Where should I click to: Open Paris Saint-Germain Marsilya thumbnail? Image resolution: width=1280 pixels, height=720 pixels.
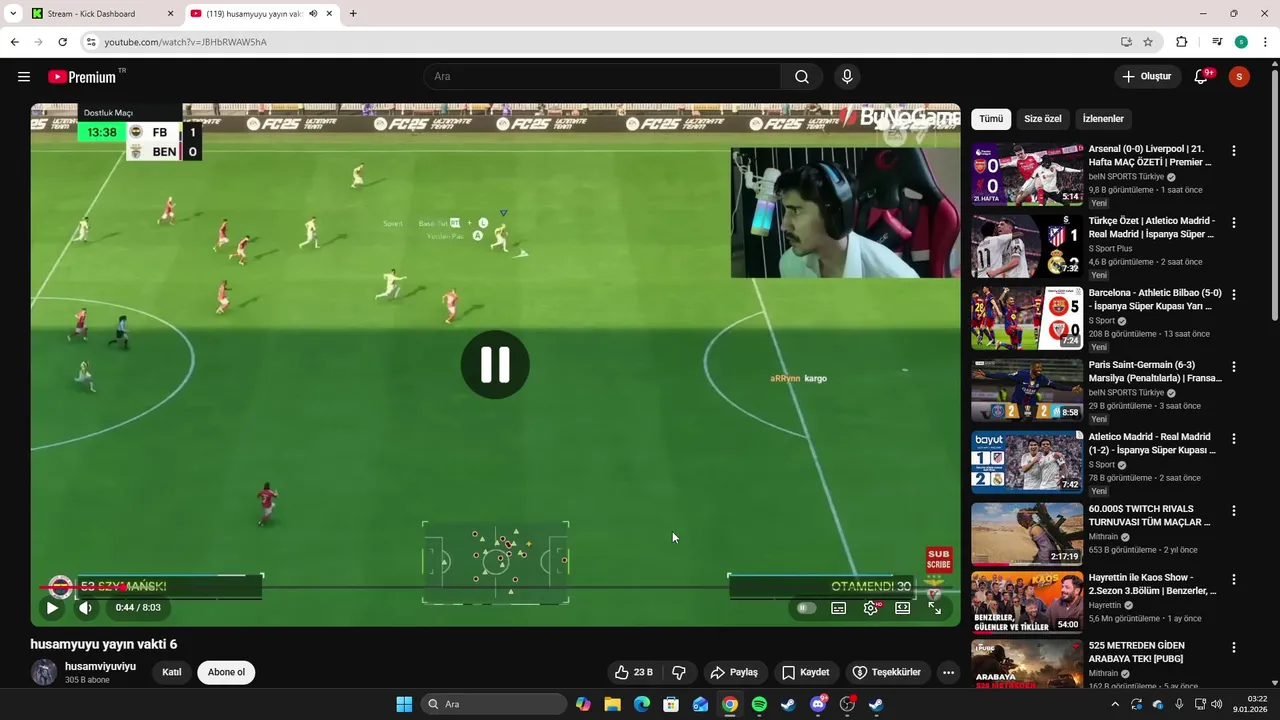point(1027,390)
